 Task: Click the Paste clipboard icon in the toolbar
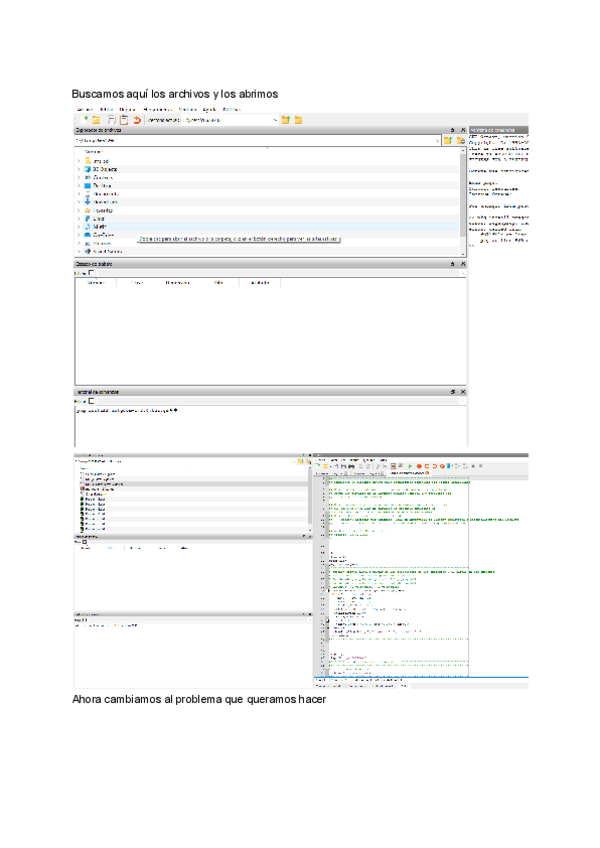[123, 120]
